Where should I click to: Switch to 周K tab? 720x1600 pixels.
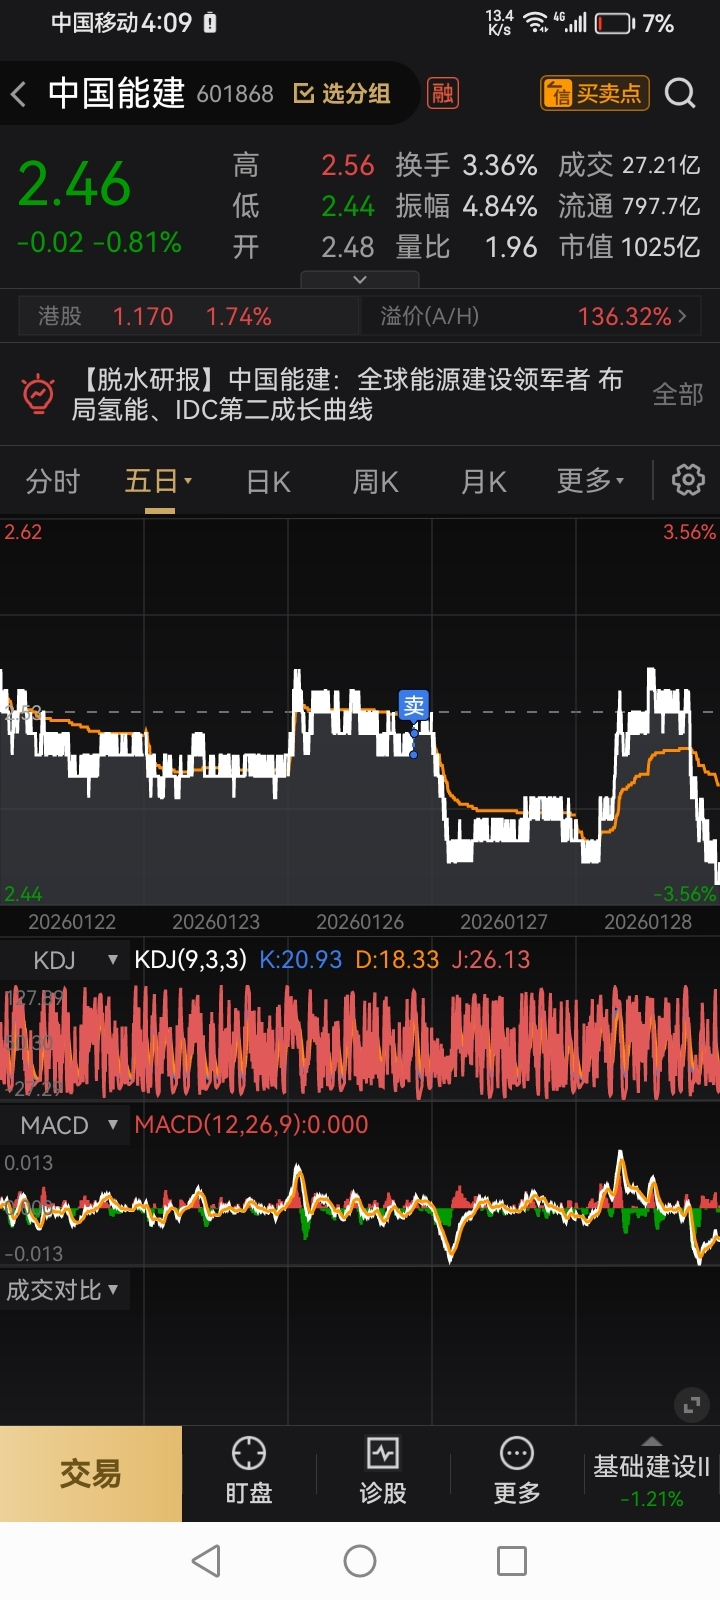[376, 482]
